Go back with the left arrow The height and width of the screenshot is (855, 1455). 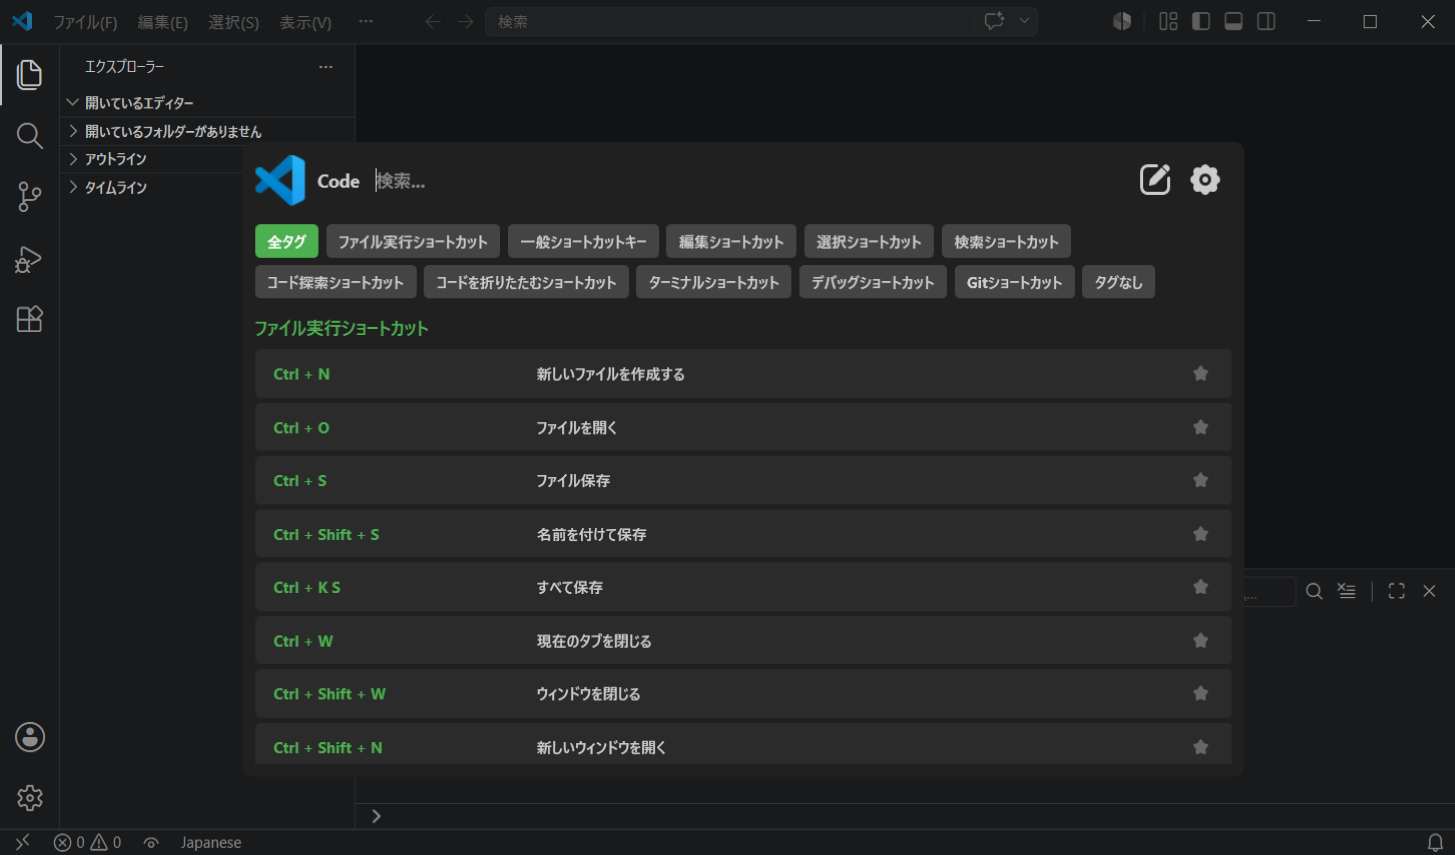432,21
